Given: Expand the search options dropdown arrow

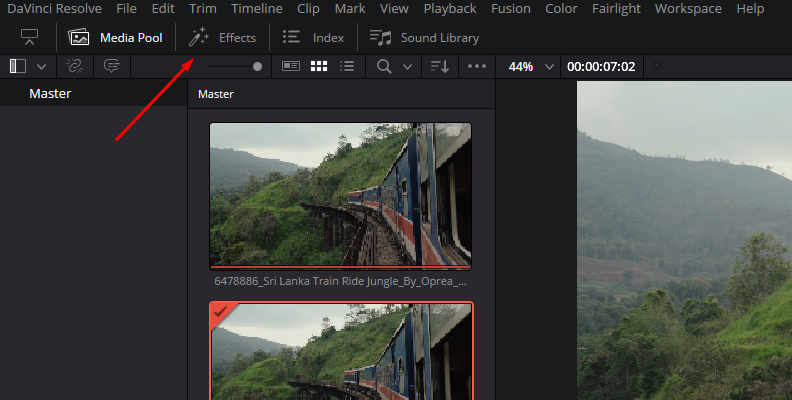Looking at the screenshot, I should click(408, 67).
